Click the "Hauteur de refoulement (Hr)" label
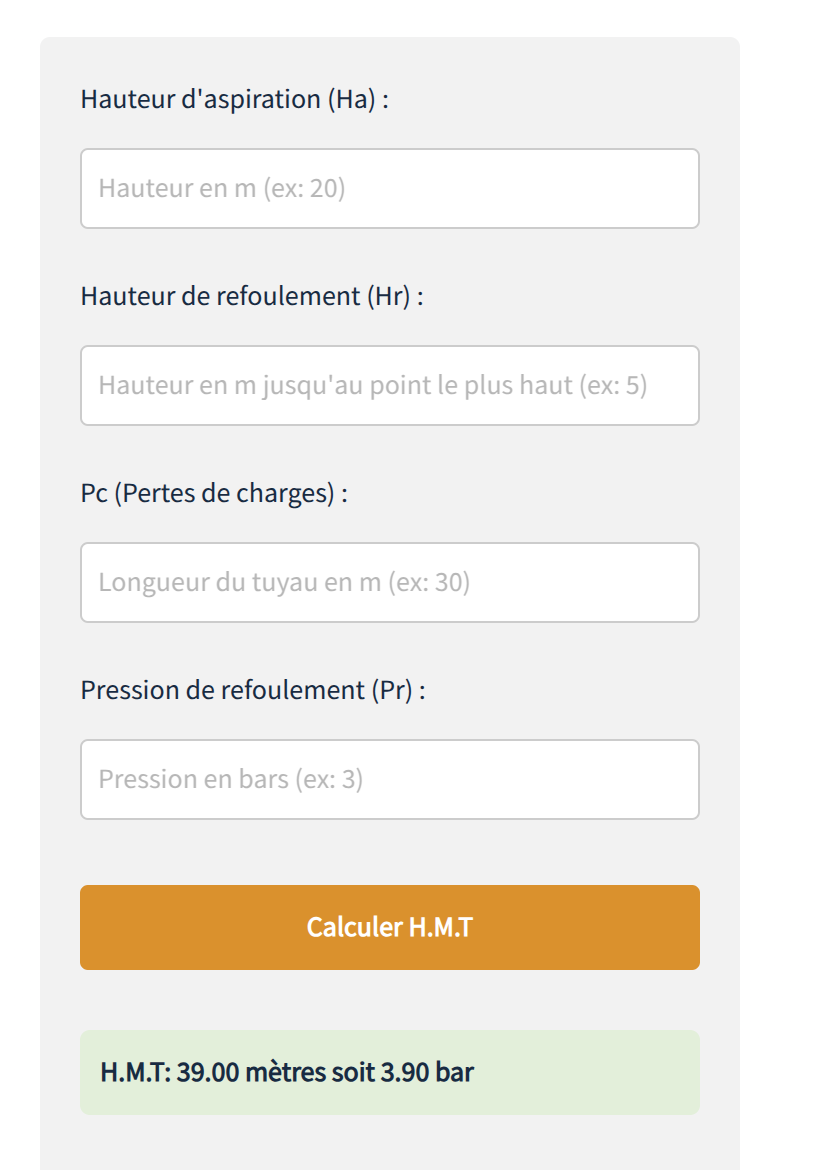822x1170 pixels. (x=251, y=297)
